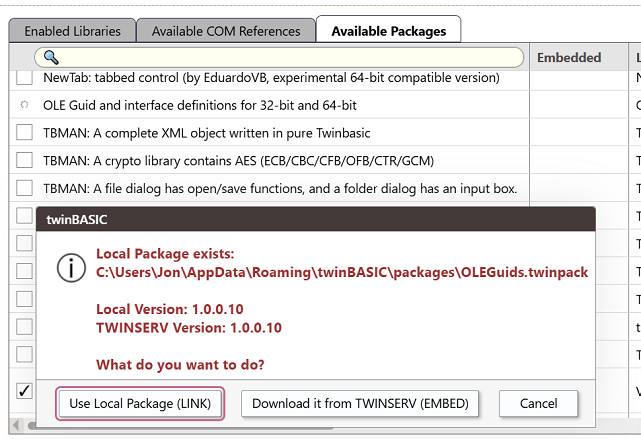Click TBMAN: A crypto library row text
Screen dimensions: 641x439
tap(239, 161)
